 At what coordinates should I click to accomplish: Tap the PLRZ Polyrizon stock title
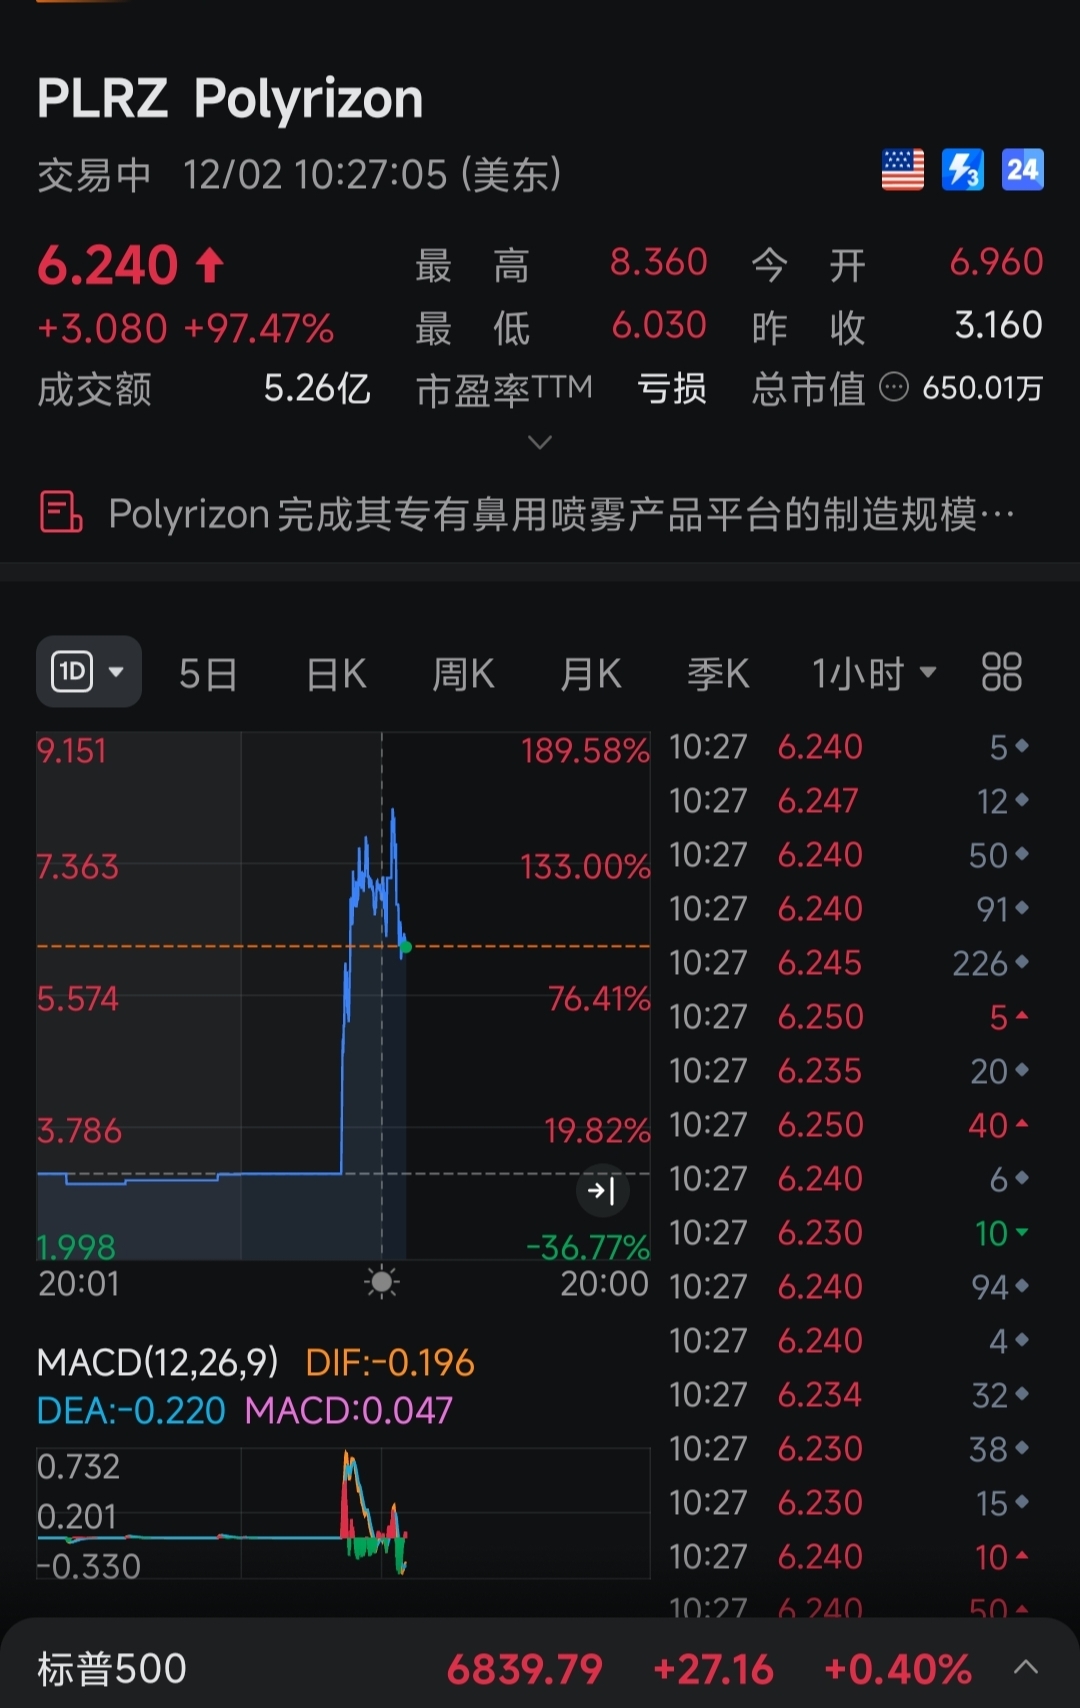pos(230,99)
